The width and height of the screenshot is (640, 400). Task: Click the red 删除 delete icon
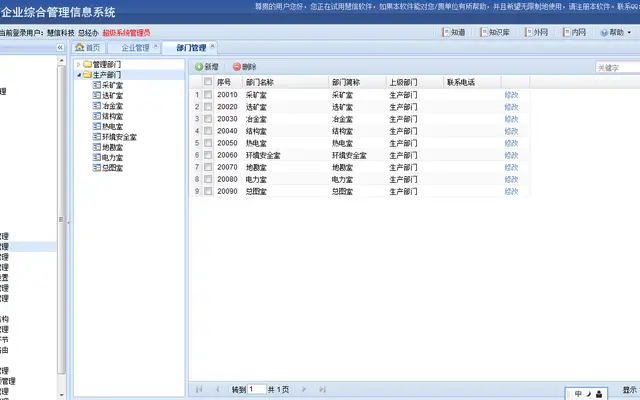coord(237,67)
